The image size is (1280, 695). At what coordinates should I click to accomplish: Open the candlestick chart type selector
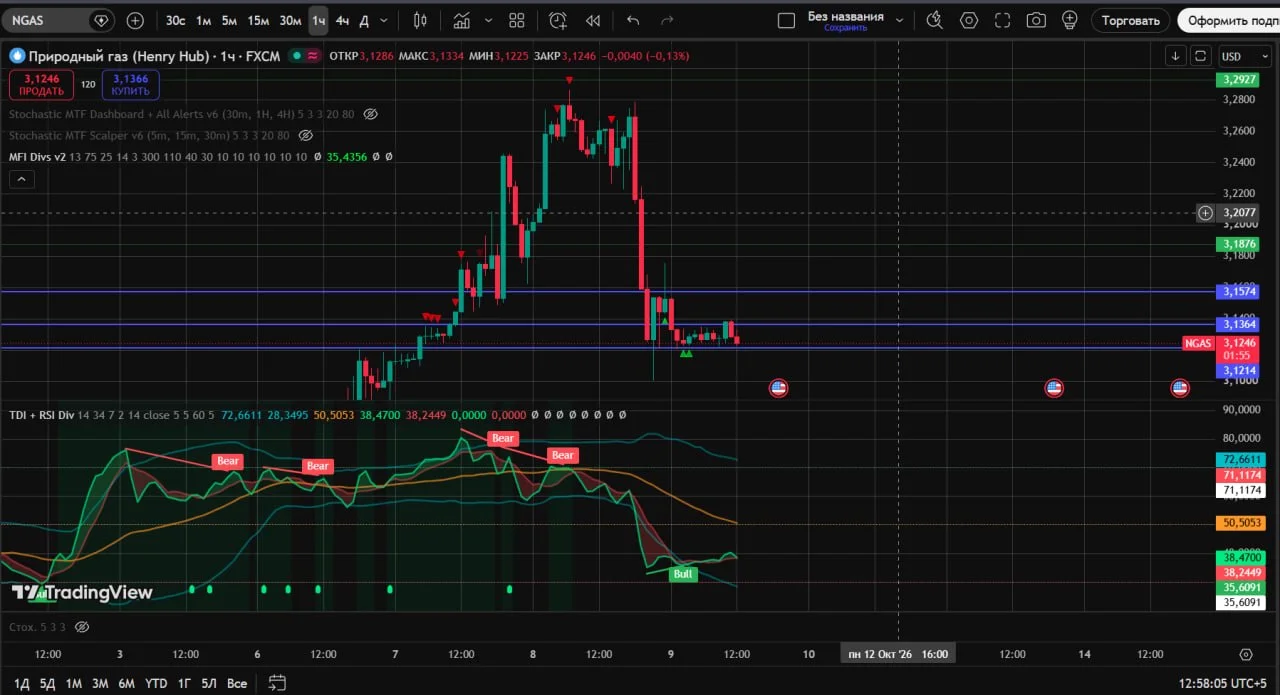[x=420, y=20]
